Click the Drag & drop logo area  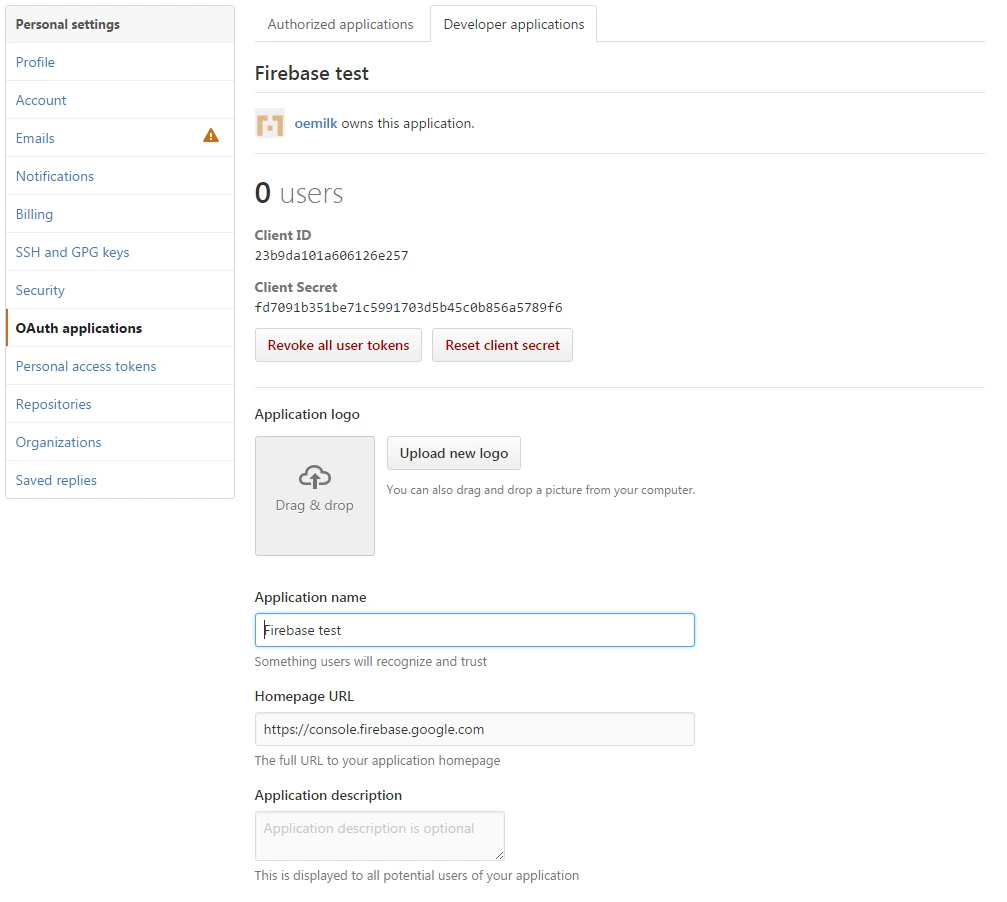tap(315, 496)
